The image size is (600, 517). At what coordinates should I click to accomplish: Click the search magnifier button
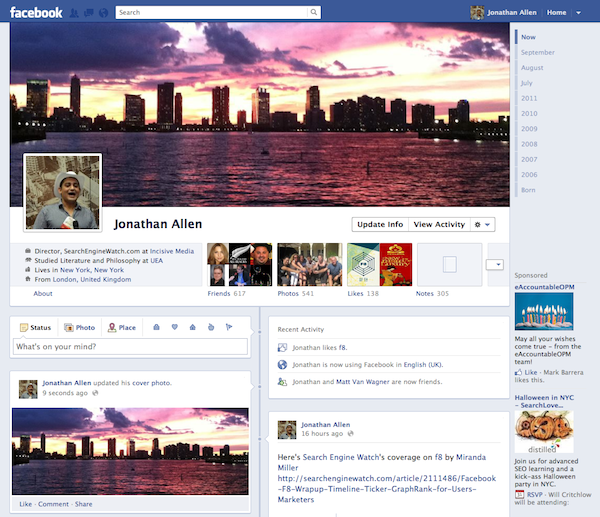click(x=314, y=12)
